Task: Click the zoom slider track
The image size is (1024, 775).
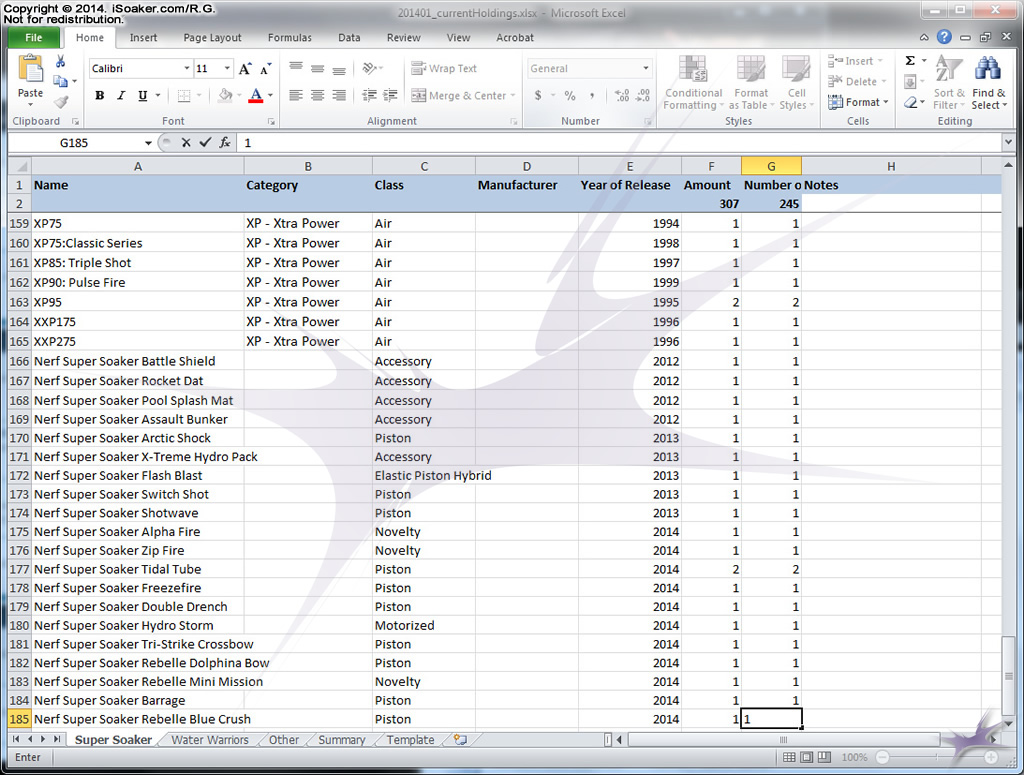Action: (936, 757)
